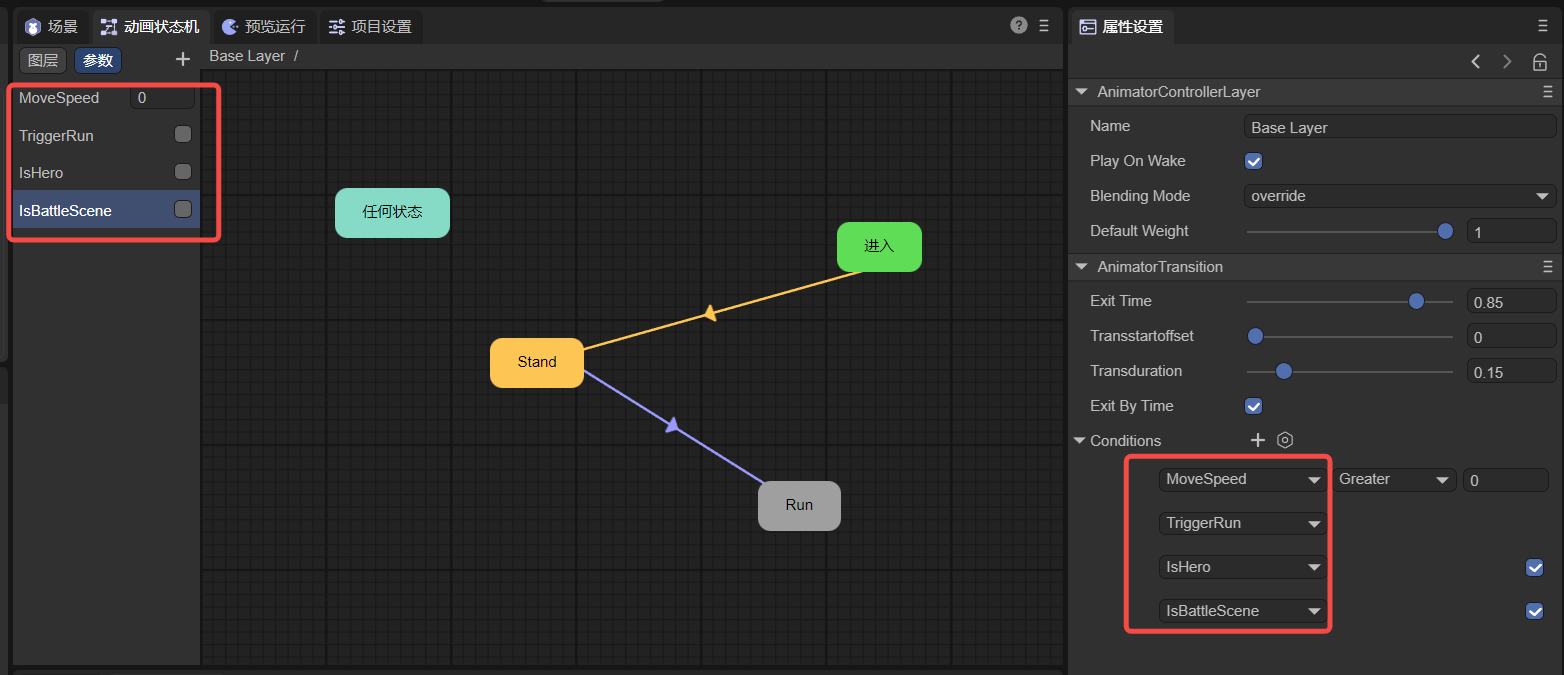Click the Name field containing Base Layer
This screenshot has height=675, width=1564.
(1399, 127)
